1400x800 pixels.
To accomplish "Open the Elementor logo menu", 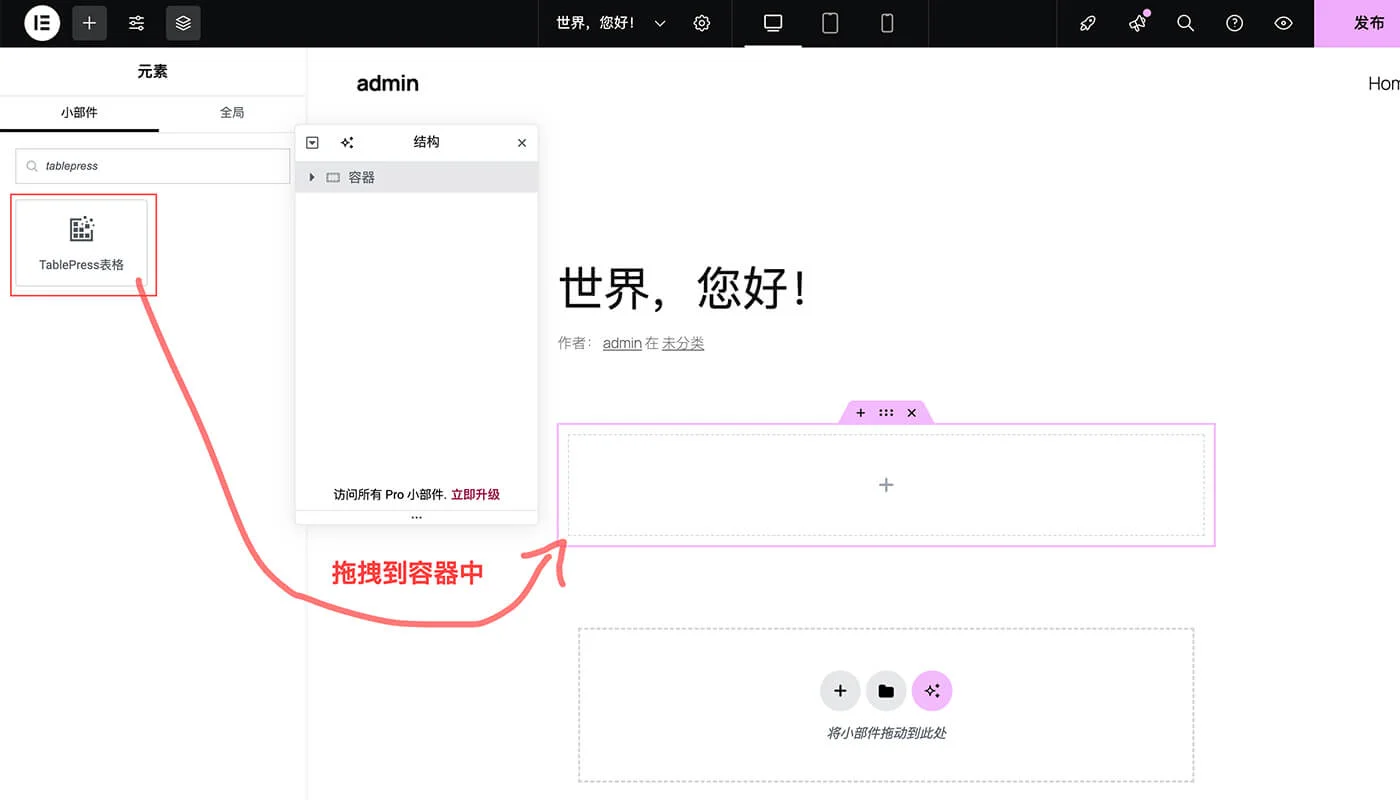I will [40, 22].
